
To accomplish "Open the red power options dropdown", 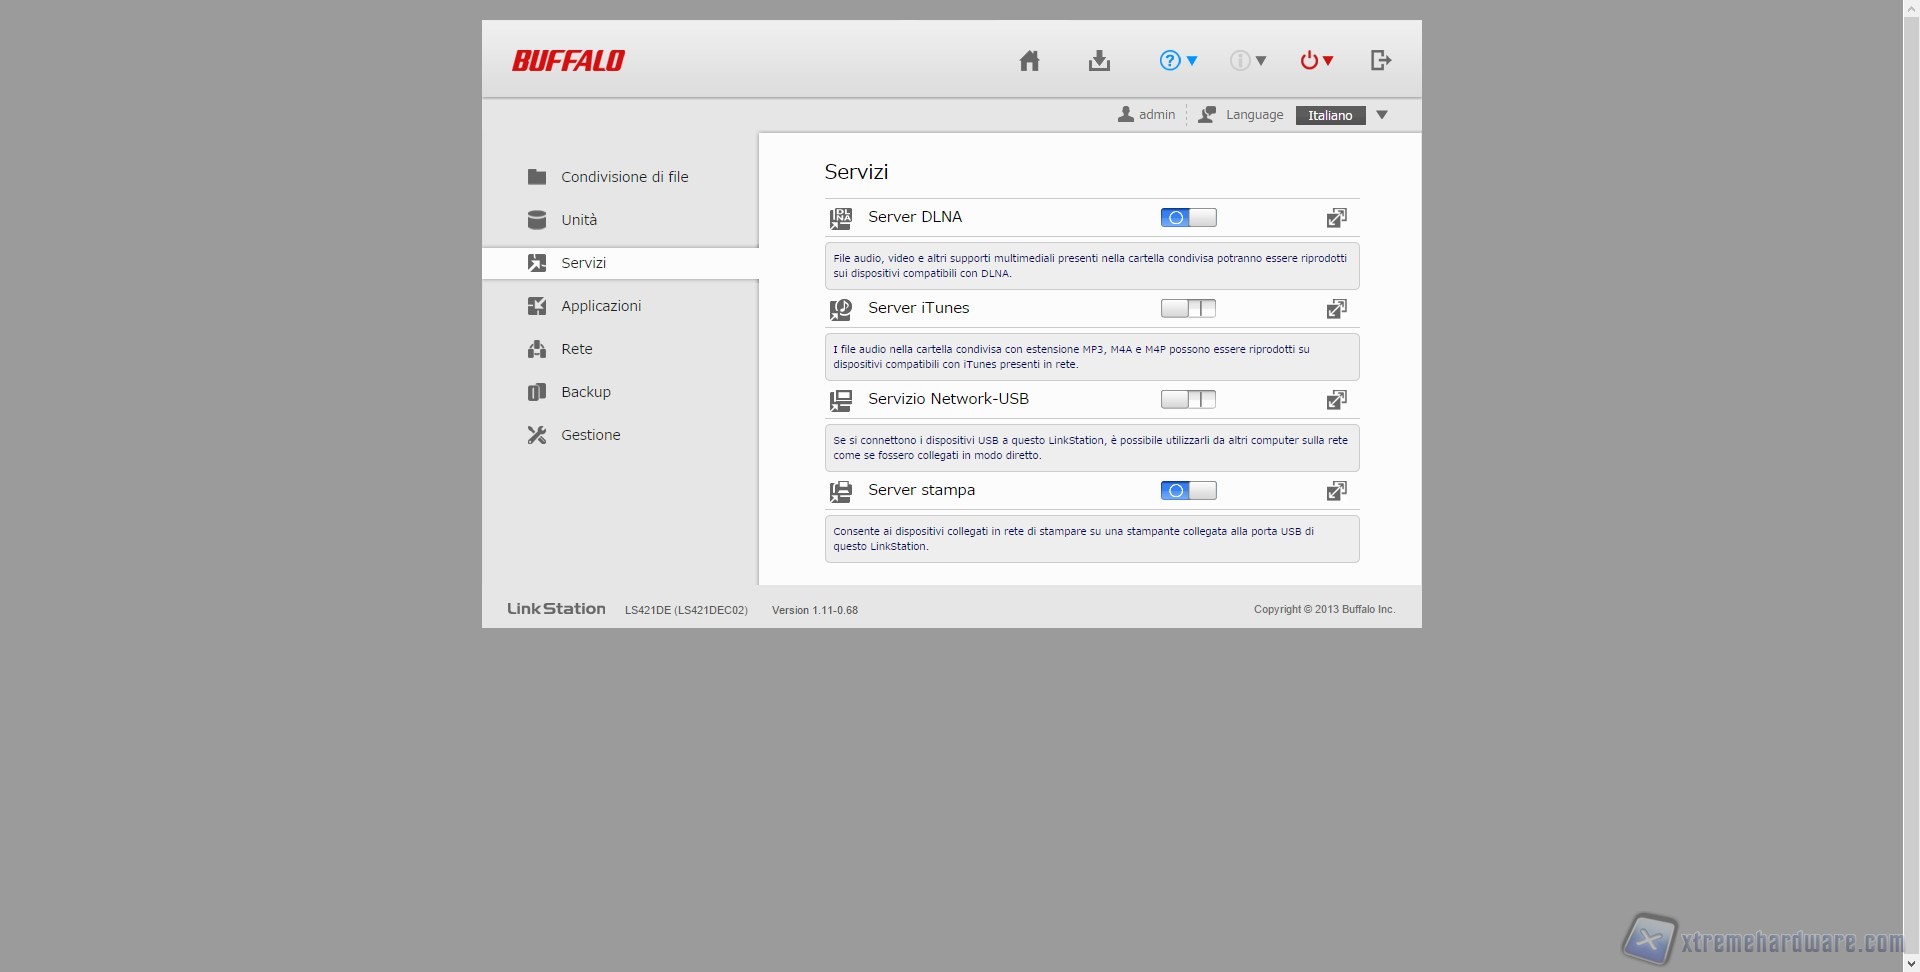I will 1316,61.
